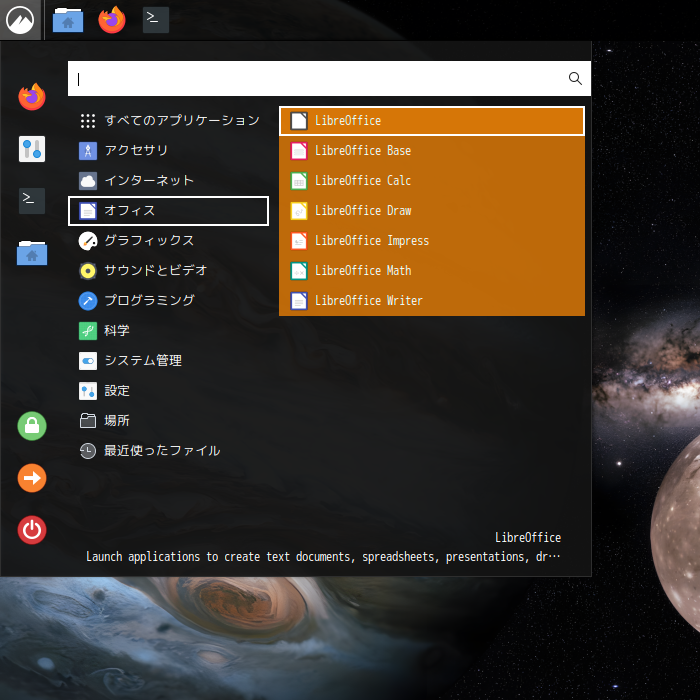Select the 科学 category label
700x700 pixels.
click(x=117, y=330)
